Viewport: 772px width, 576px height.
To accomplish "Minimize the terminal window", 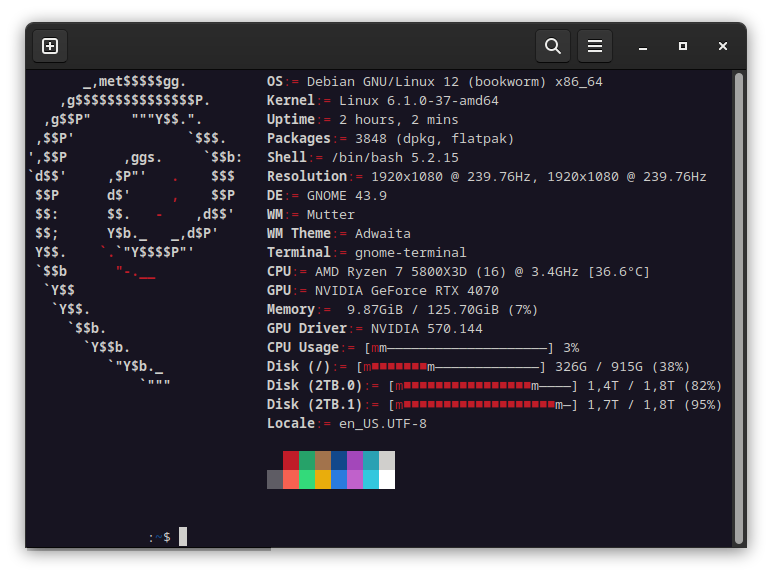I will [643, 46].
